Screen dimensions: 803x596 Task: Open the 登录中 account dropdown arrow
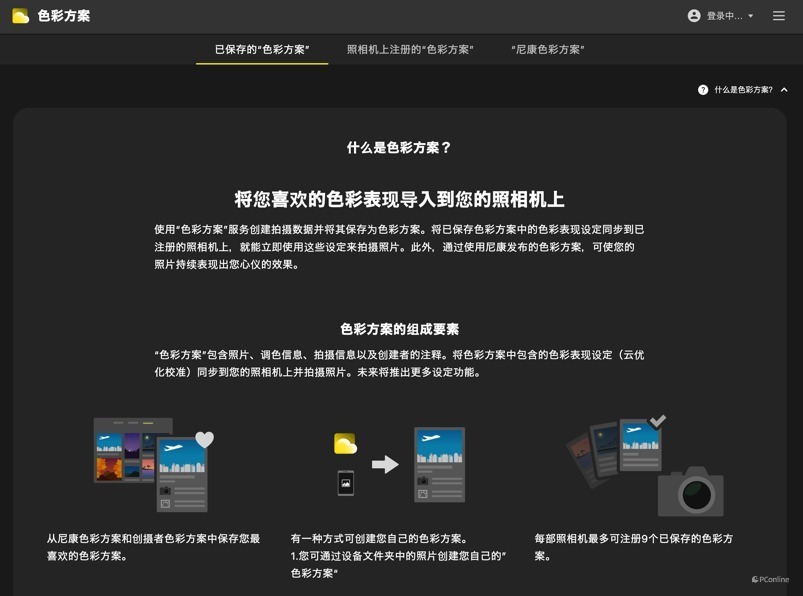(751, 16)
